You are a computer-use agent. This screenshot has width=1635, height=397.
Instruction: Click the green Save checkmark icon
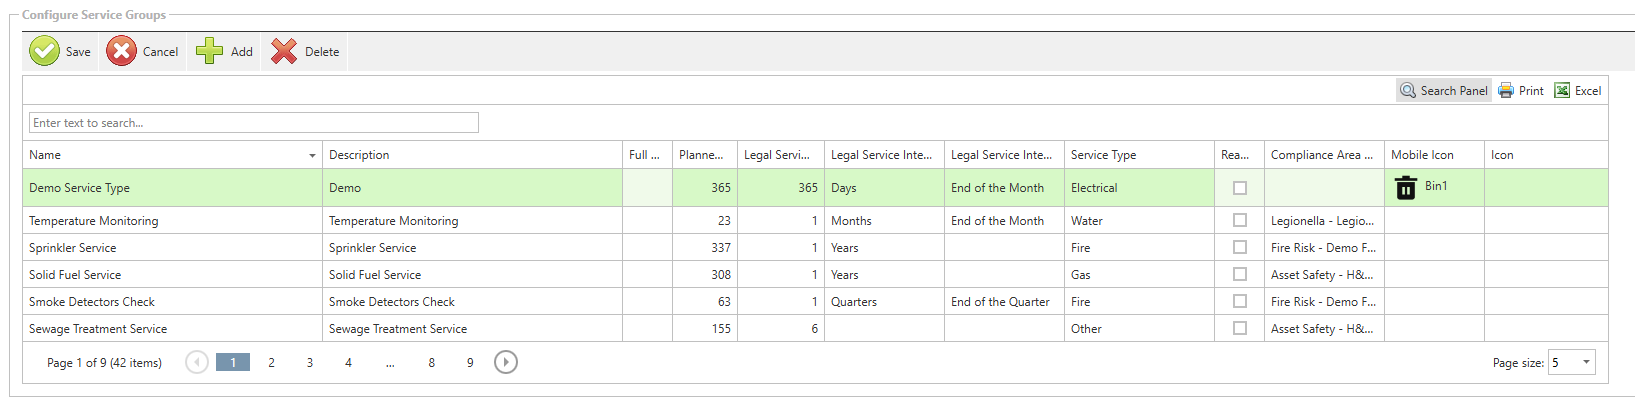[x=44, y=51]
